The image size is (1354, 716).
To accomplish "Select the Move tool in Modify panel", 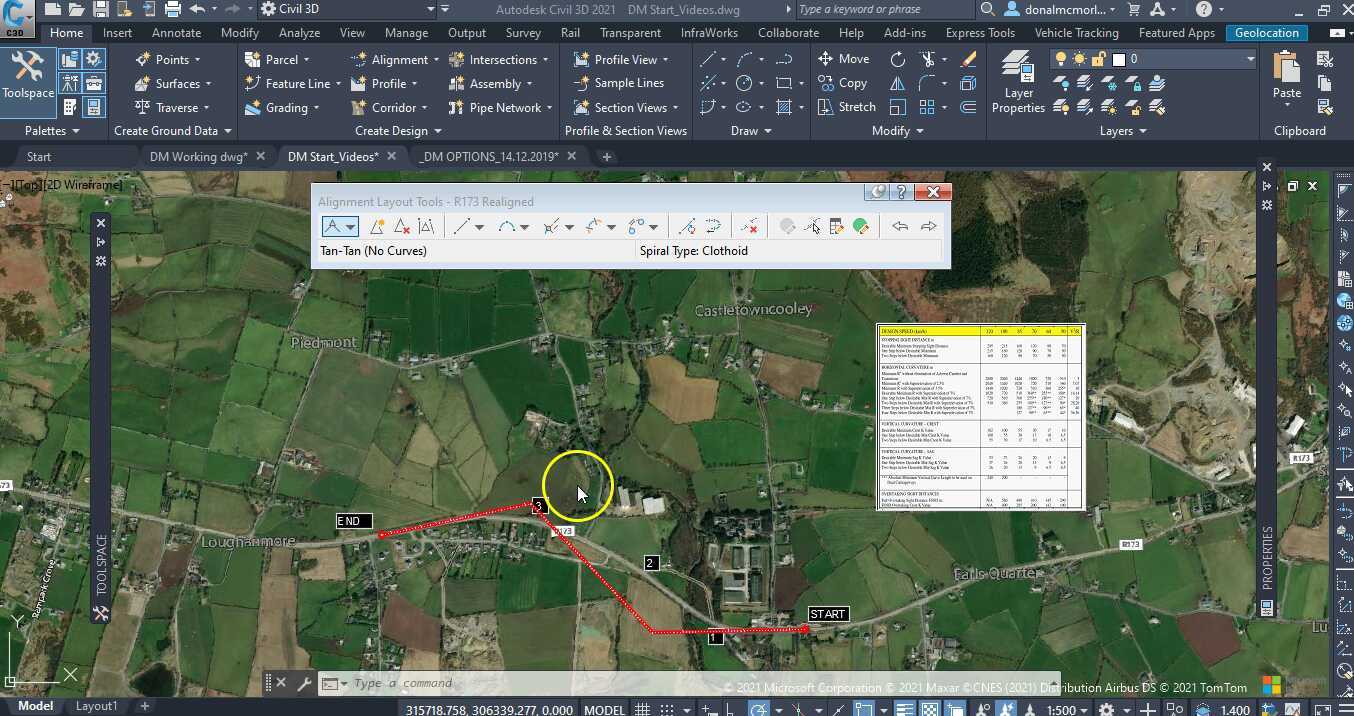I will pyautogui.click(x=843, y=59).
